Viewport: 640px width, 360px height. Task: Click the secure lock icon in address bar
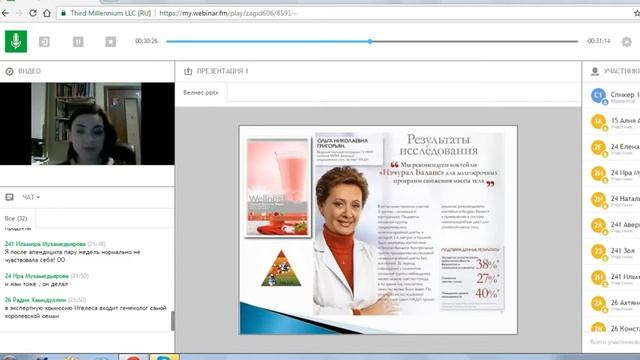pos(63,13)
